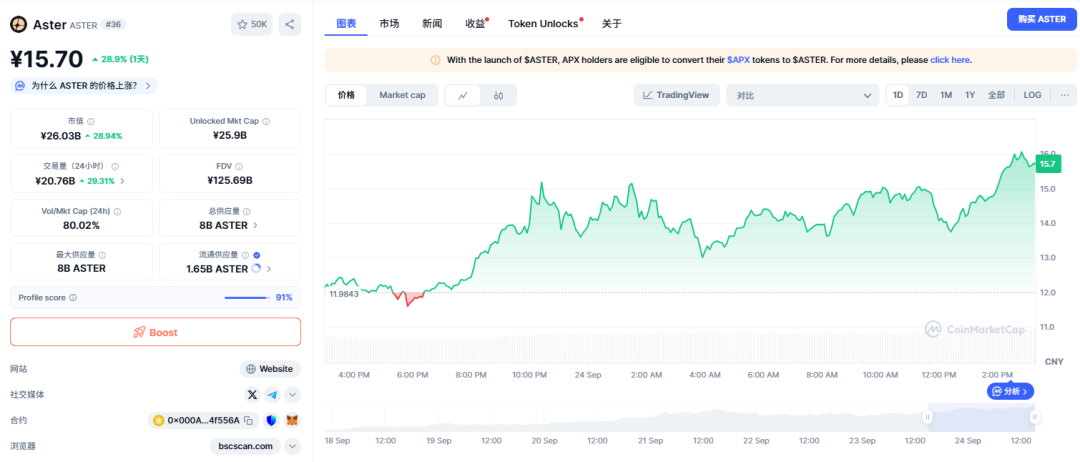Switch to the 收益 tab
This screenshot has height=462, width=1080.
point(475,23)
